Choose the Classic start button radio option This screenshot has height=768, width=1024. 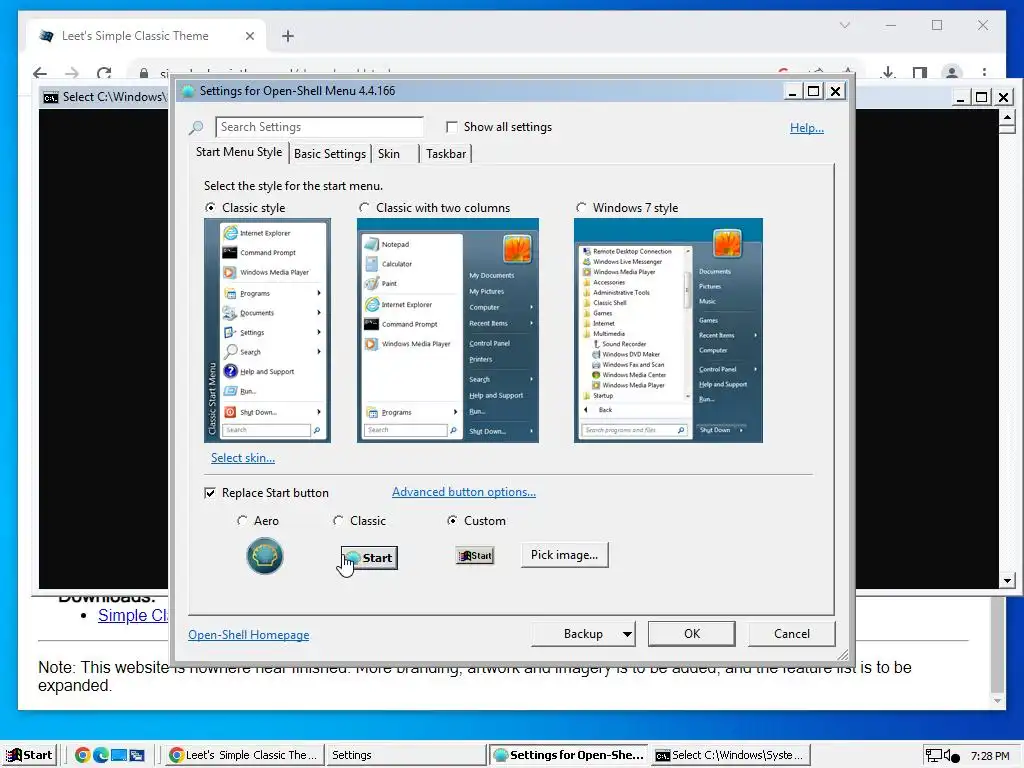pos(338,520)
